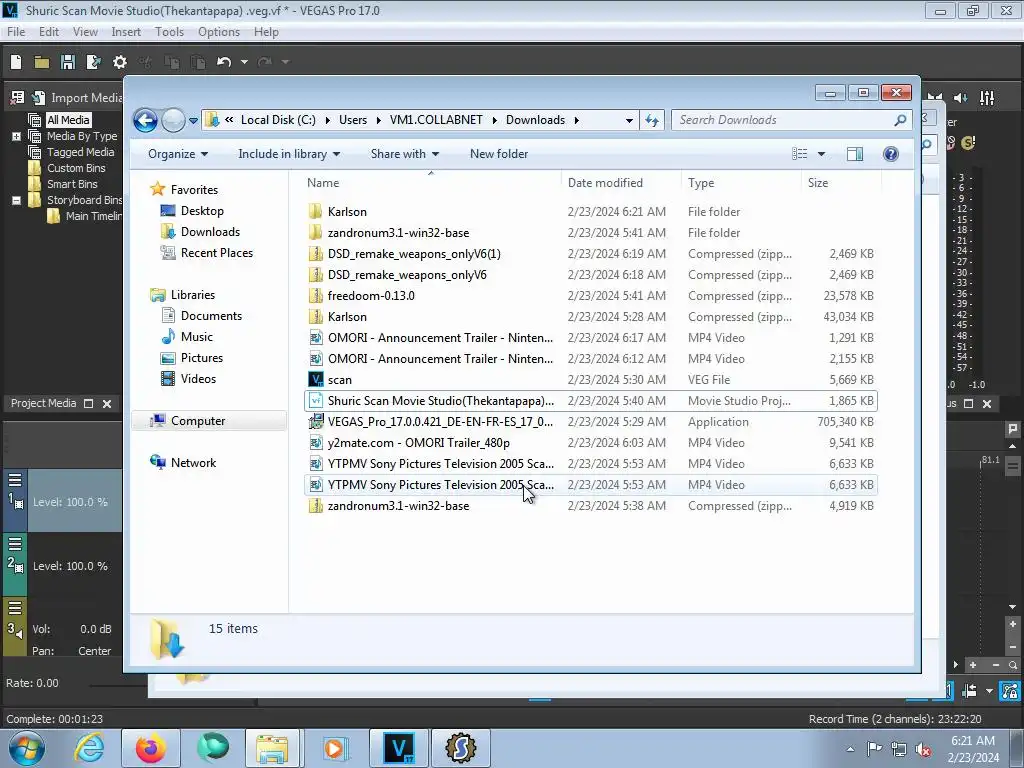Image resolution: width=1024 pixels, height=768 pixels.
Task: Select DSD_remake_weapons_onlyV6(1) zip
Action: pos(591,253)
